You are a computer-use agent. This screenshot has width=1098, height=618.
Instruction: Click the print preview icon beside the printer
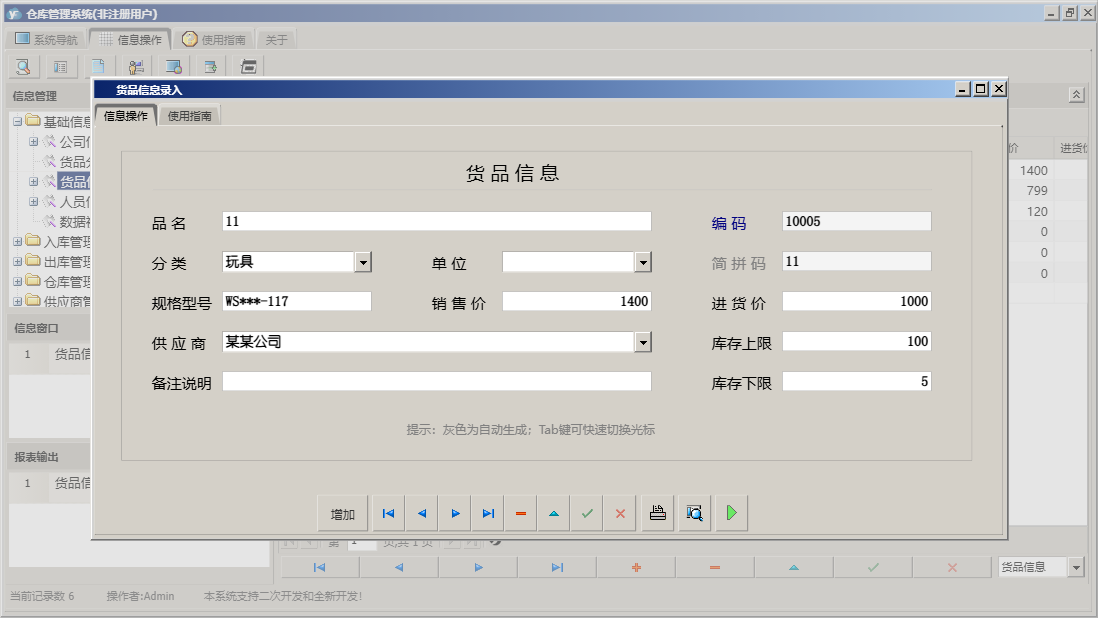694,512
